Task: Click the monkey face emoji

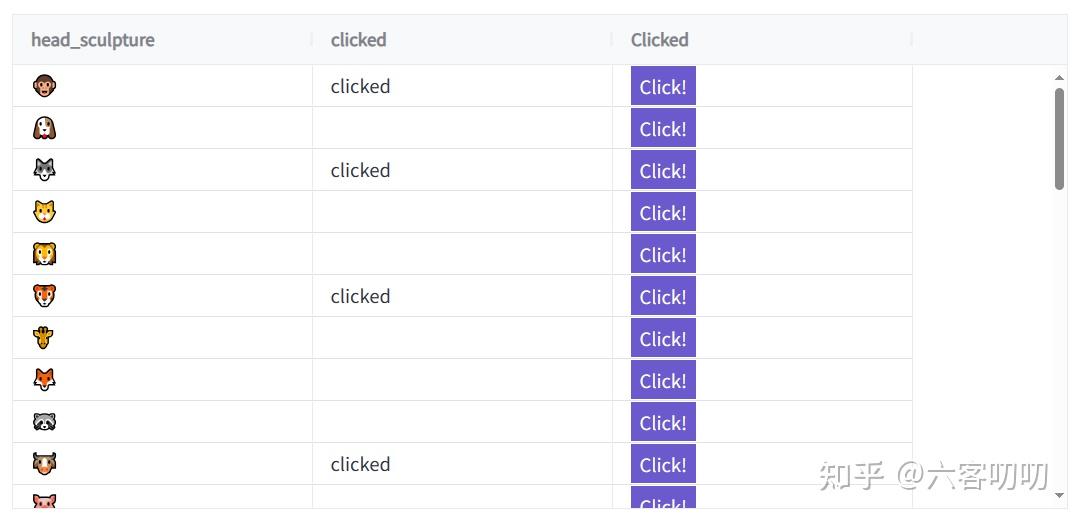Action: [x=44, y=86]
